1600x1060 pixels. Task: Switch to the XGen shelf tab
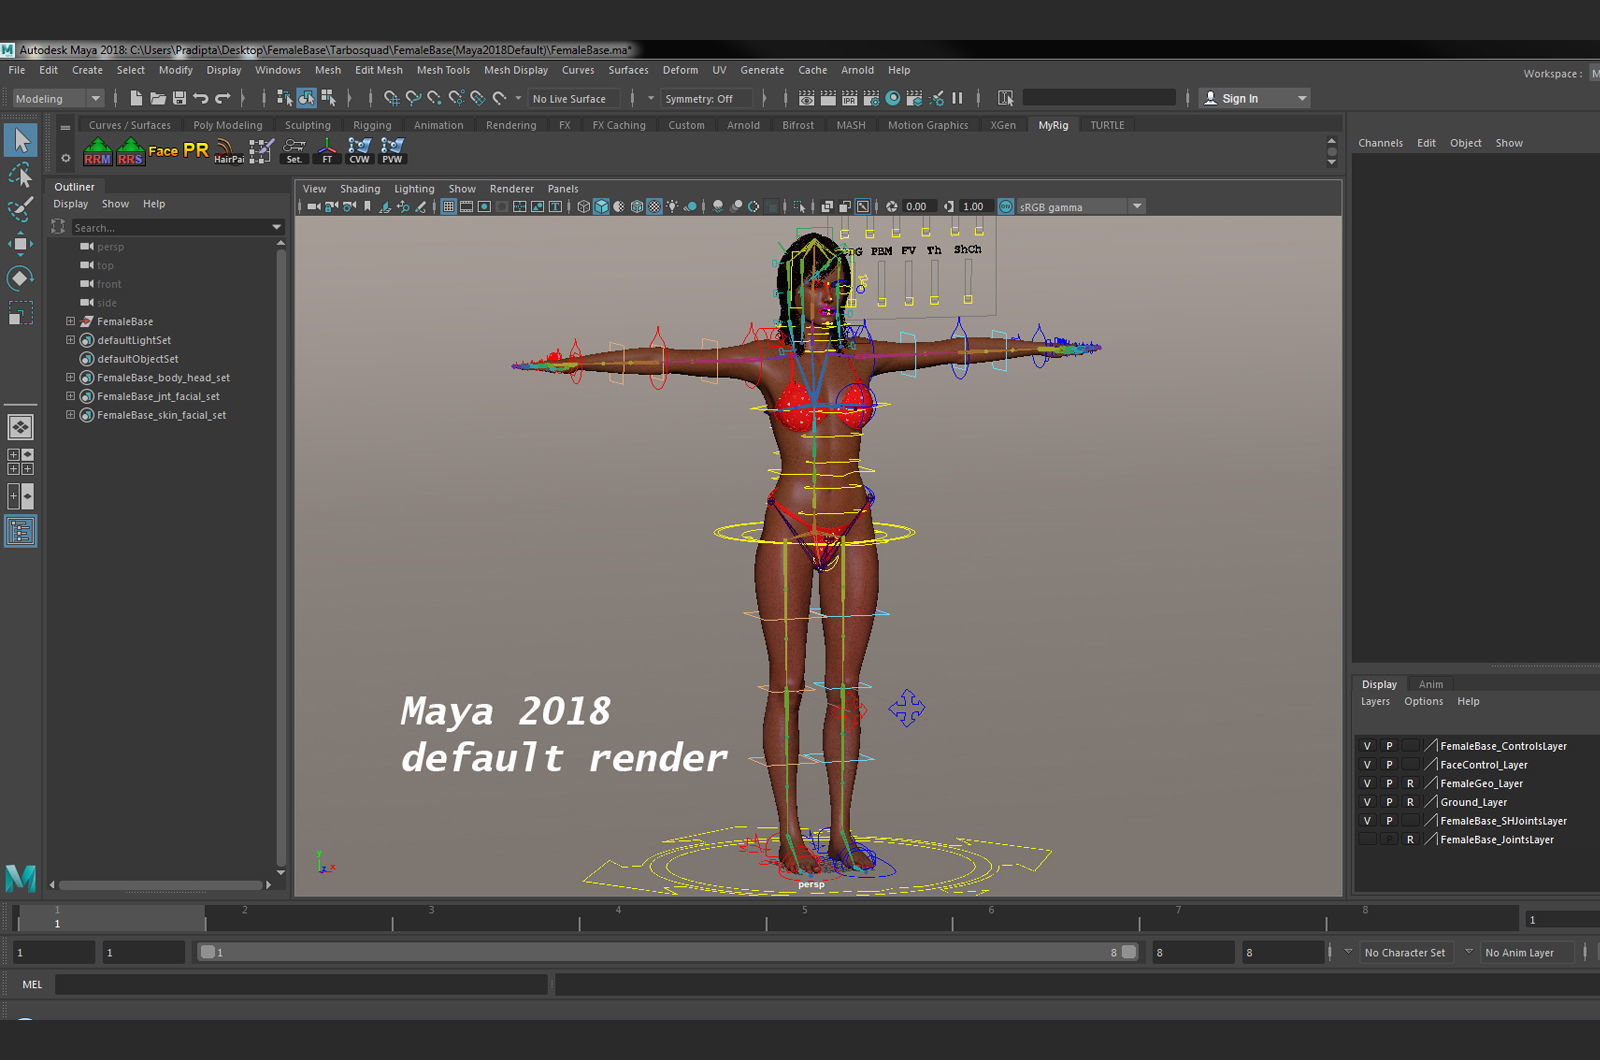(x=1003, y=126)
